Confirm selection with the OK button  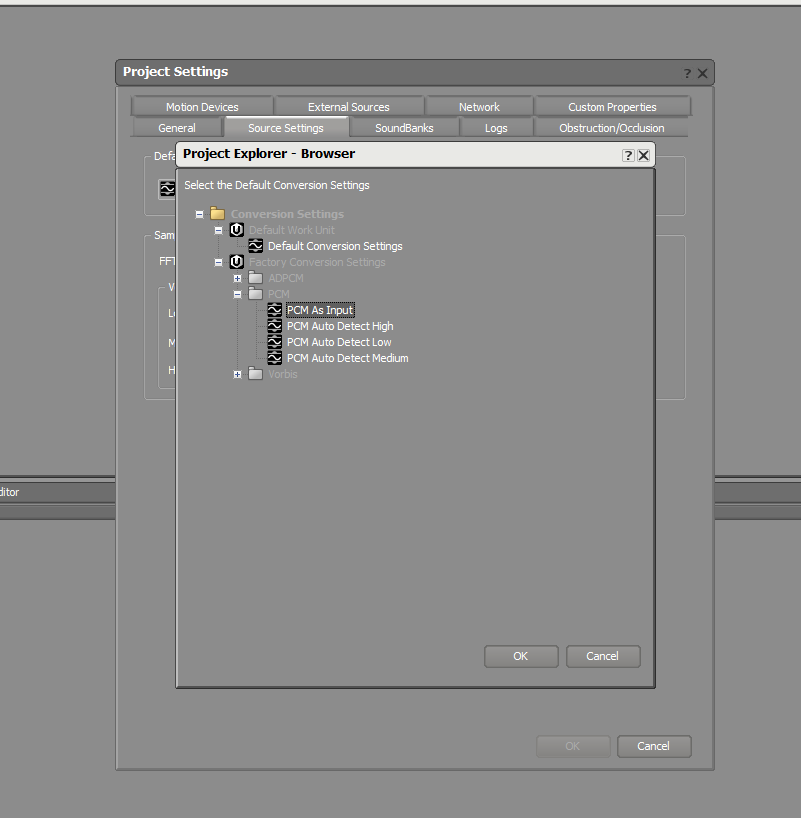[x=521, y=656]
